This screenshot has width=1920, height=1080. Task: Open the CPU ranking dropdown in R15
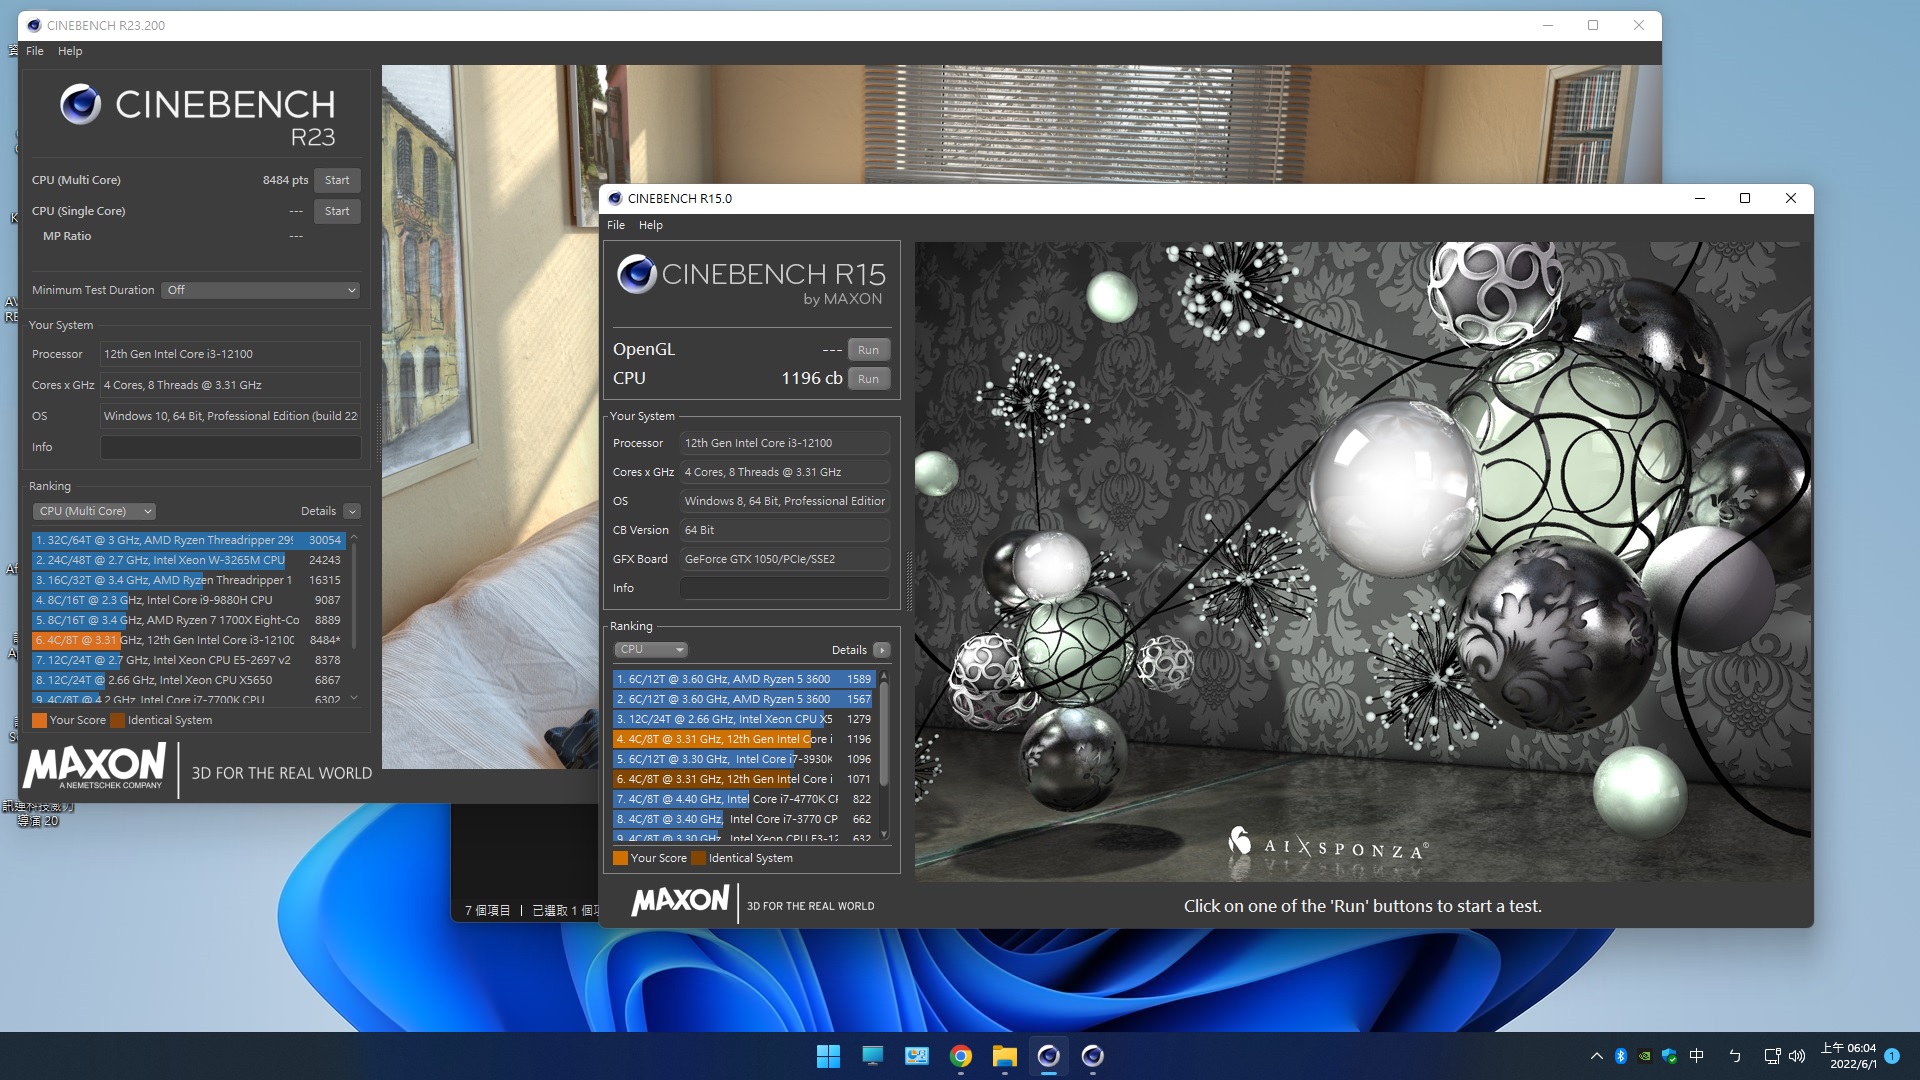tap(651, 649)
